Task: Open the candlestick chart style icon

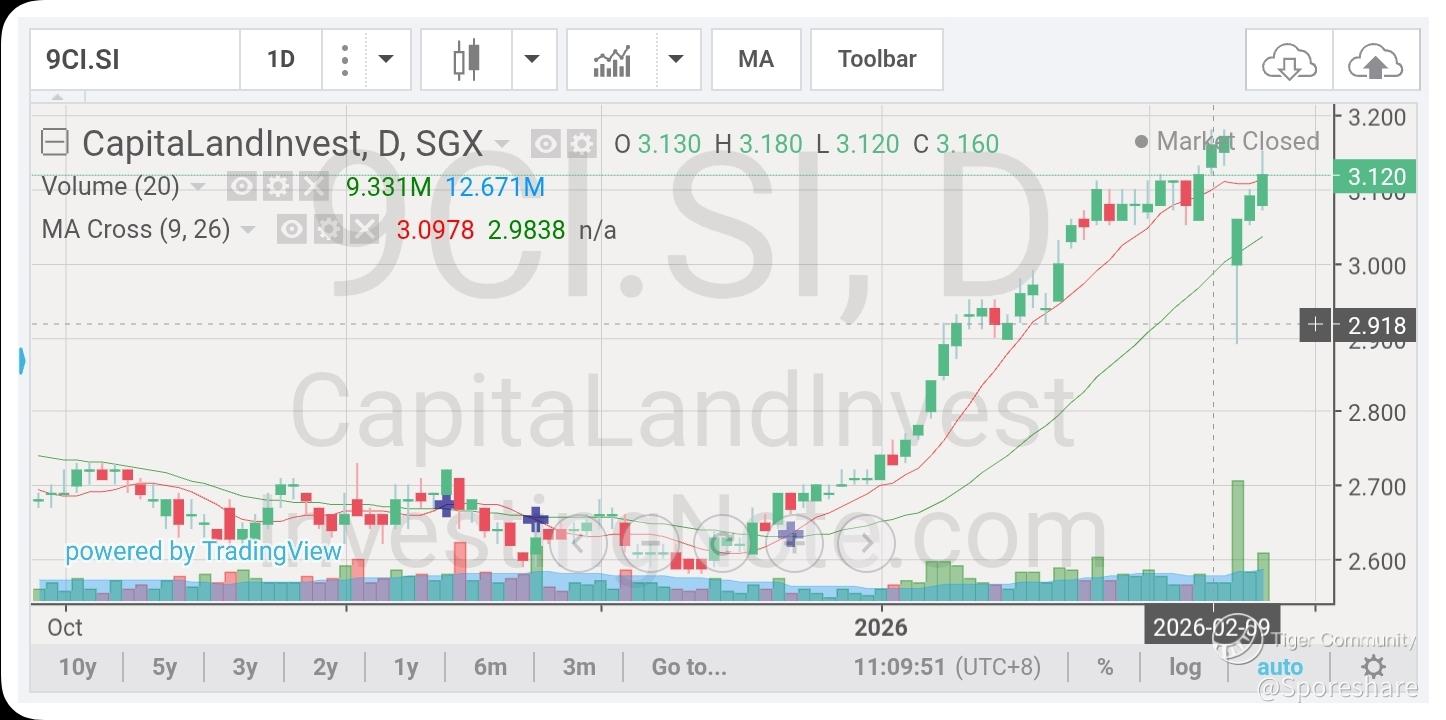Action: 466,60
